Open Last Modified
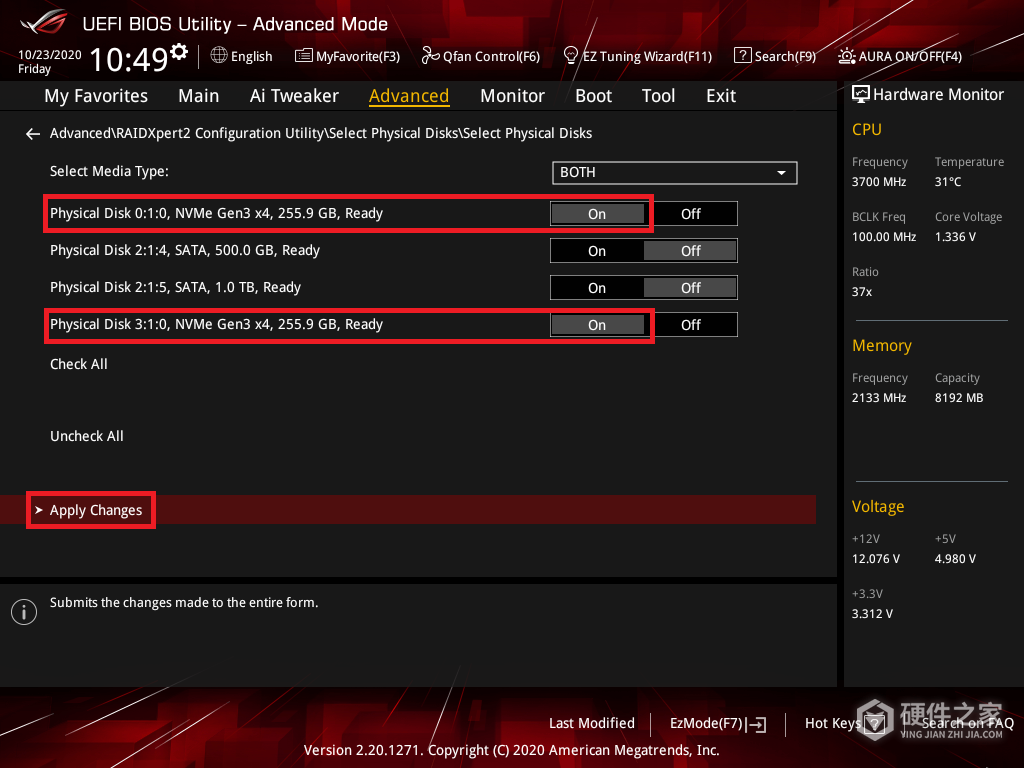The image size is (1024, 768). 592,724
